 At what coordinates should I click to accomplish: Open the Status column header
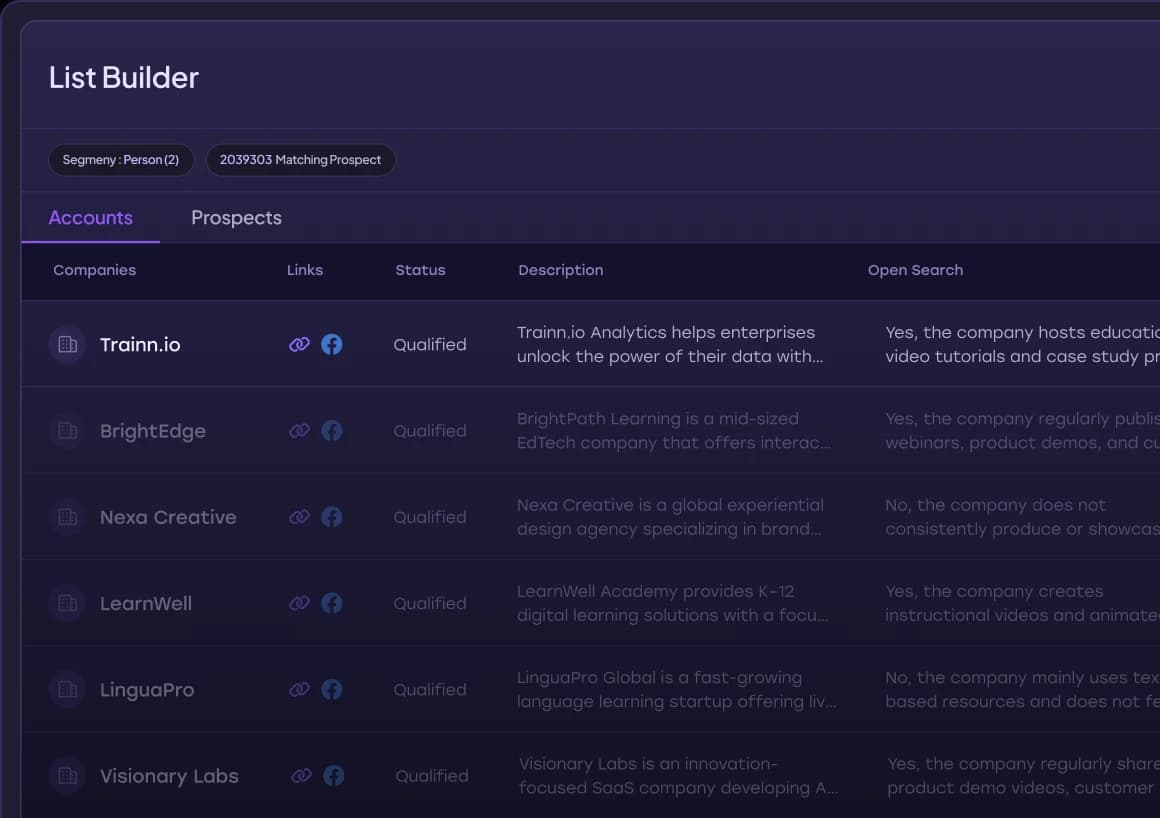pyautogui.click(x=420, y=270)
